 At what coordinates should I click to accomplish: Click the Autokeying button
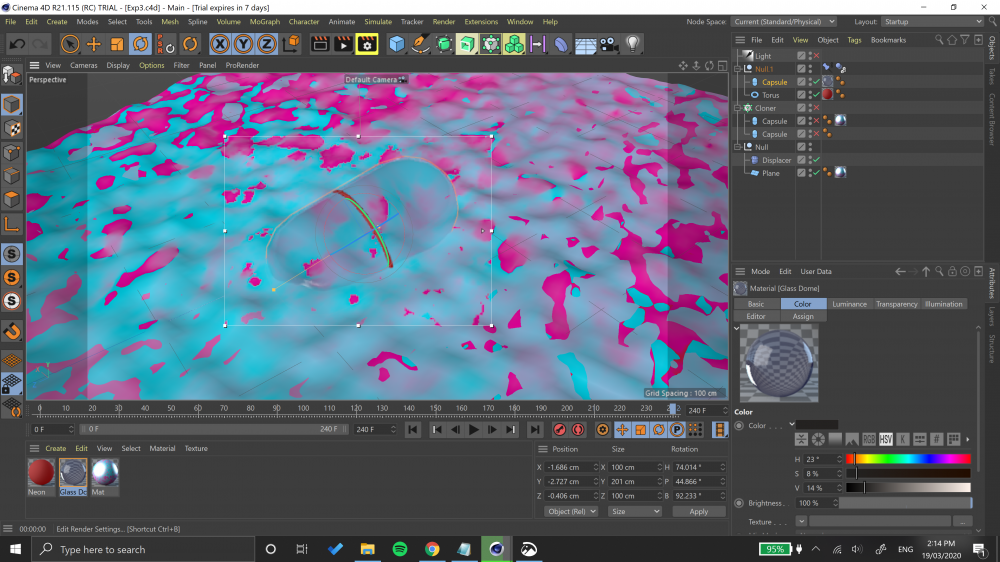578,429
